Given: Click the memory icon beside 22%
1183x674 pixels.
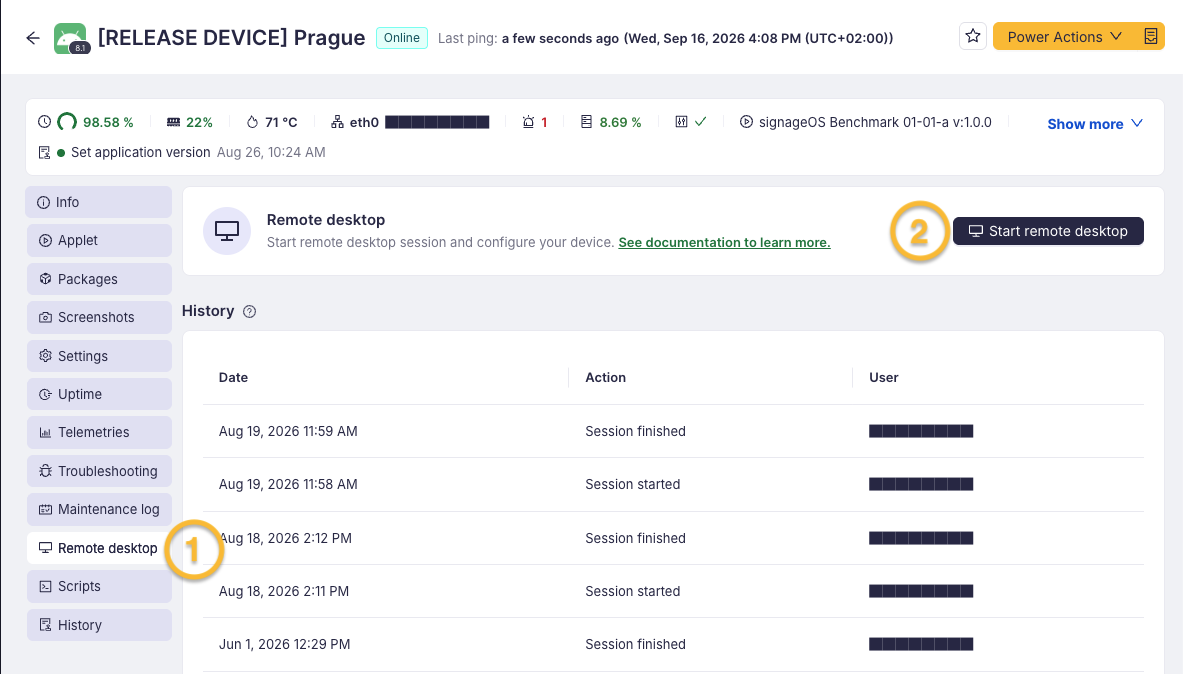Looking at the screenshot, I should (174, 122).
